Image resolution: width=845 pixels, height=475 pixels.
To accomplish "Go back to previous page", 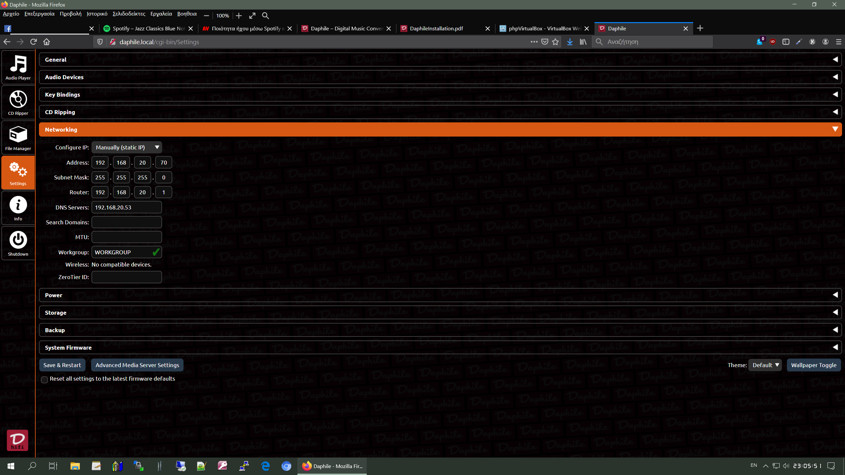I will coord(7,42).
